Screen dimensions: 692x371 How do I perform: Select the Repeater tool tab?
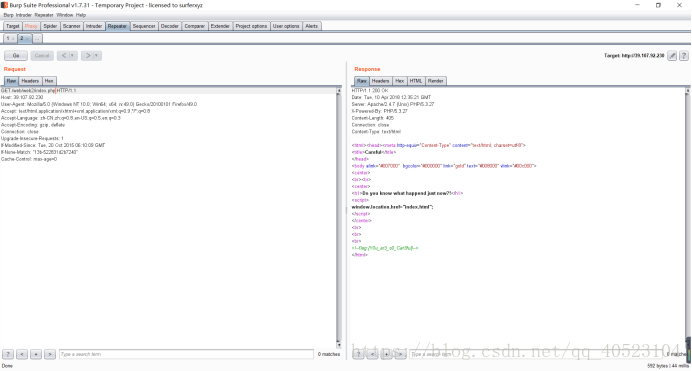point(117,26)
